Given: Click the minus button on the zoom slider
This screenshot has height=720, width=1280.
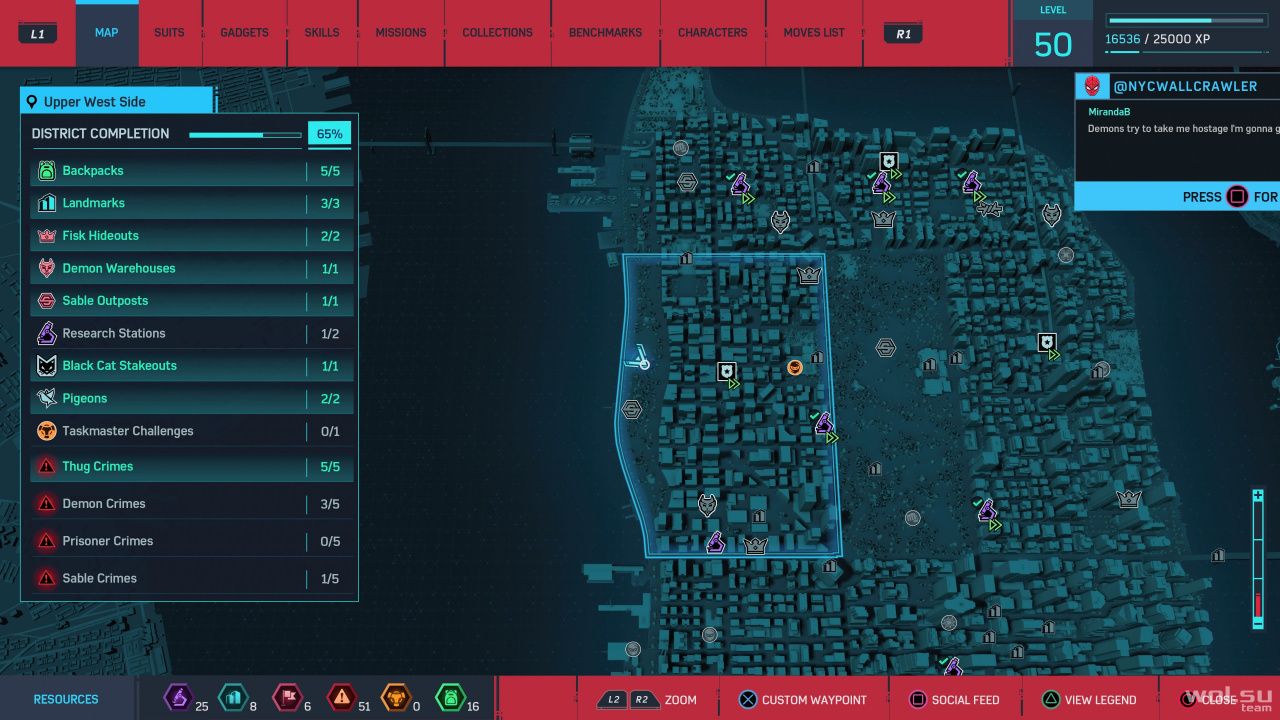Looking at the screenshot, I should point(1258,623).
